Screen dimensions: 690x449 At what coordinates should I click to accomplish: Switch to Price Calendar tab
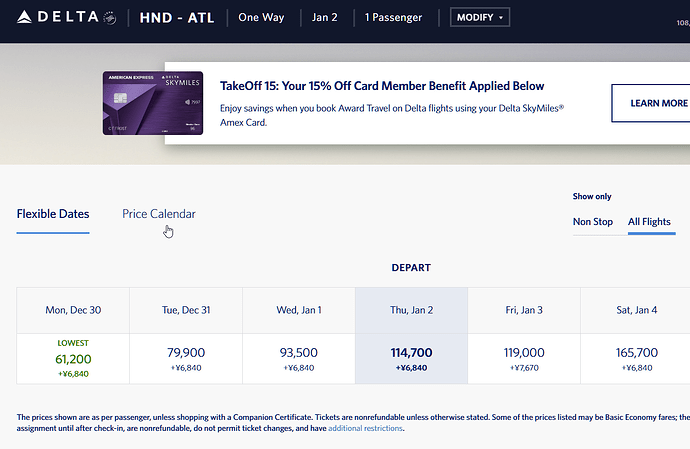coord(159,214)
